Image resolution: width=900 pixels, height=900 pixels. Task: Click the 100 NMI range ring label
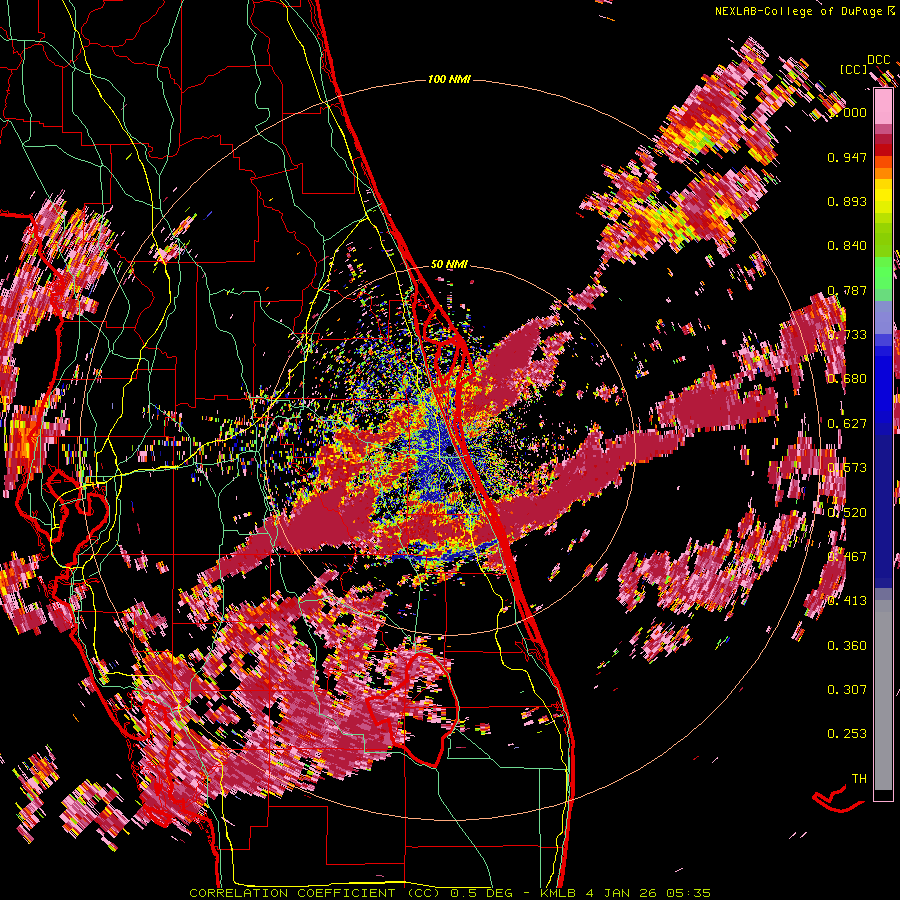(449, 79)
